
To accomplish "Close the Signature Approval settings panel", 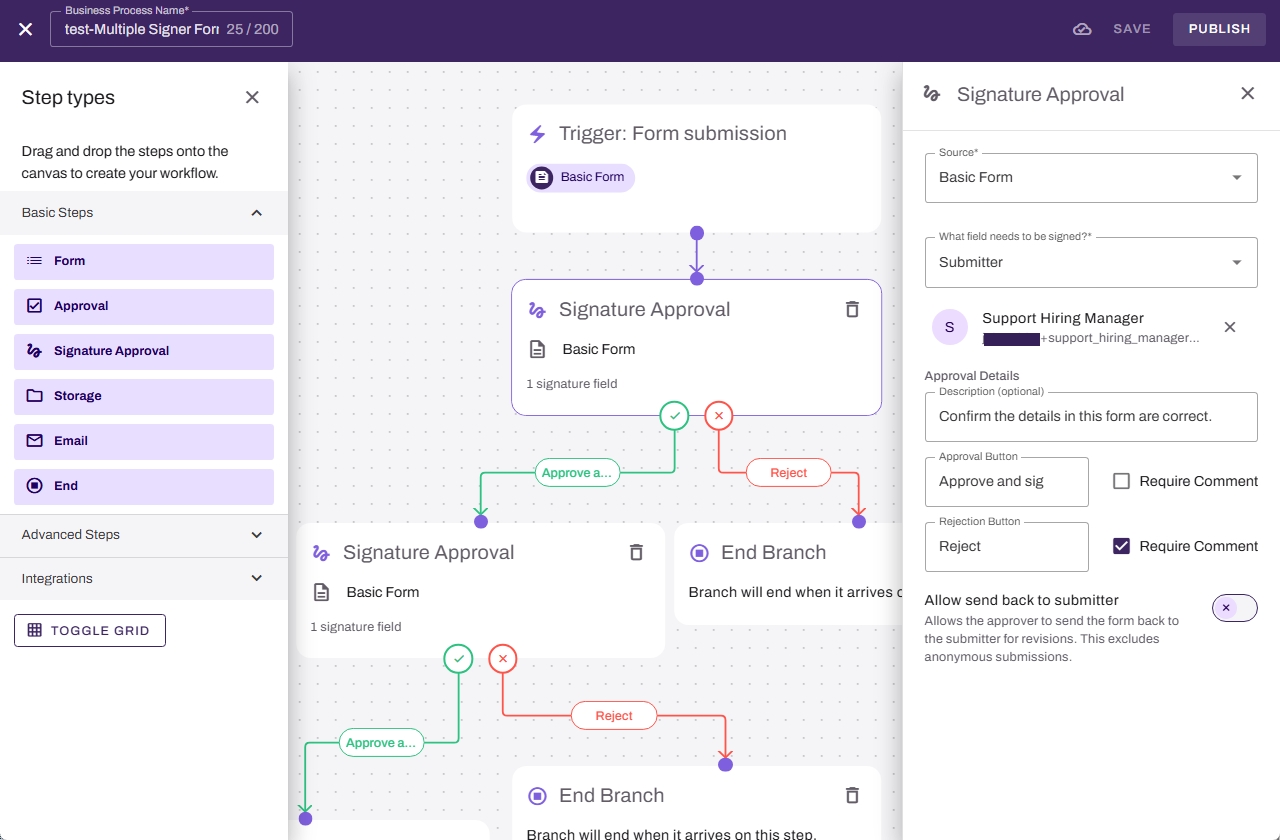I will pos(1247,93).
